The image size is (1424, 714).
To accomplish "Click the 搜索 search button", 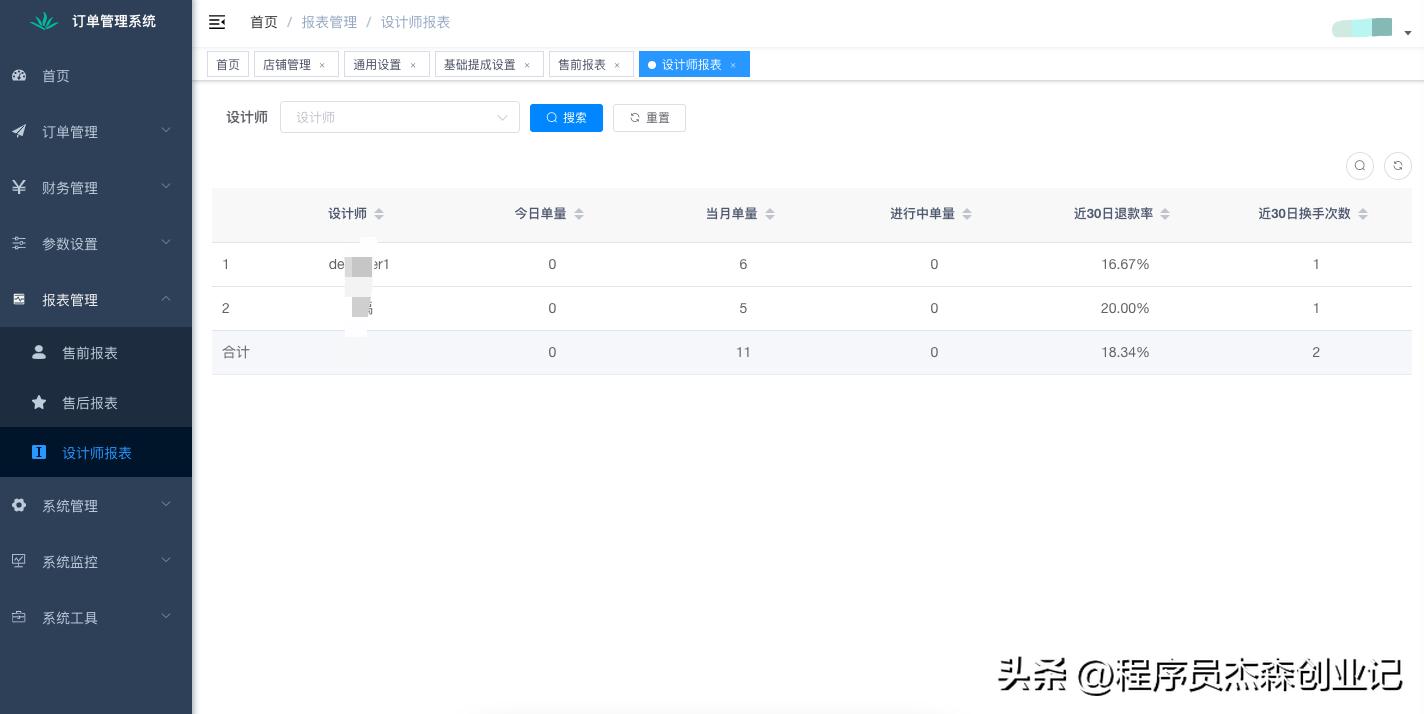I will coord(566,118).
